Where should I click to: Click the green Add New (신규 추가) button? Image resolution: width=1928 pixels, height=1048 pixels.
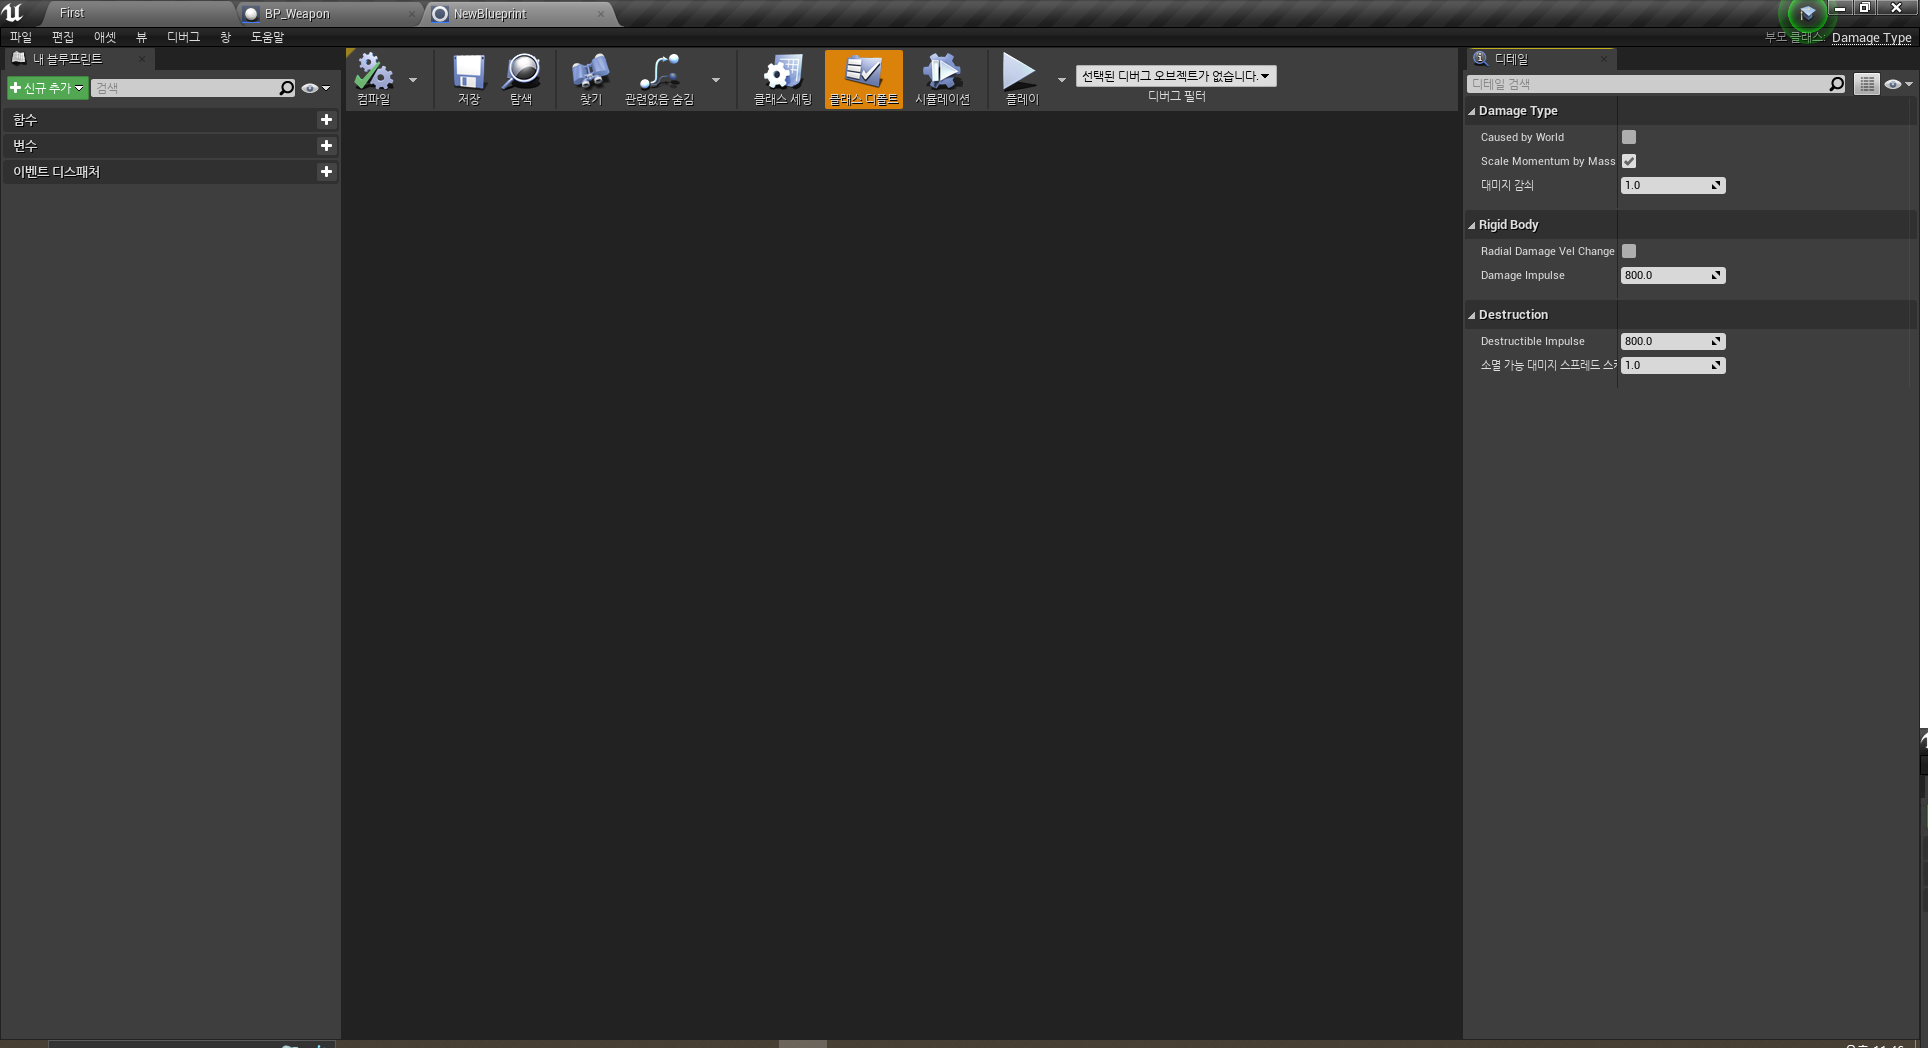tap(47, 88)
